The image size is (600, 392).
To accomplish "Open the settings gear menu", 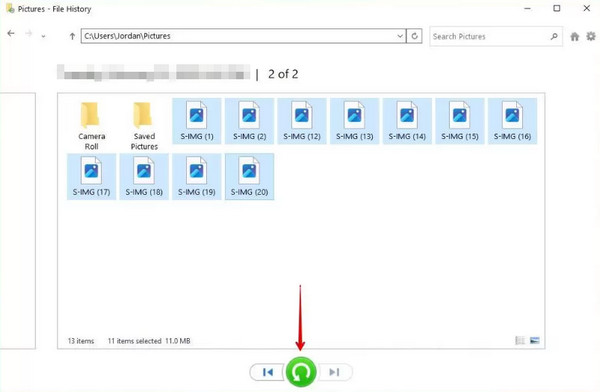I will coord(591,36).
